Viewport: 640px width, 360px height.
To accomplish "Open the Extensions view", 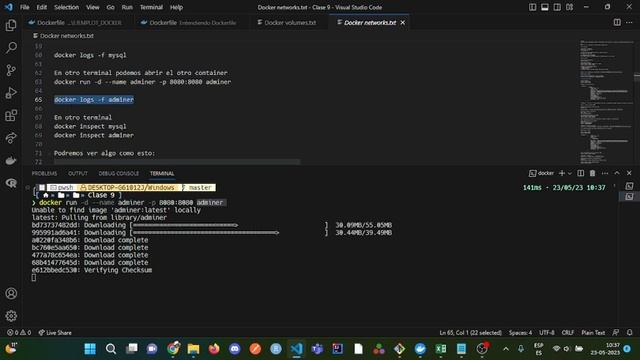I will click(x=11, y=116).
